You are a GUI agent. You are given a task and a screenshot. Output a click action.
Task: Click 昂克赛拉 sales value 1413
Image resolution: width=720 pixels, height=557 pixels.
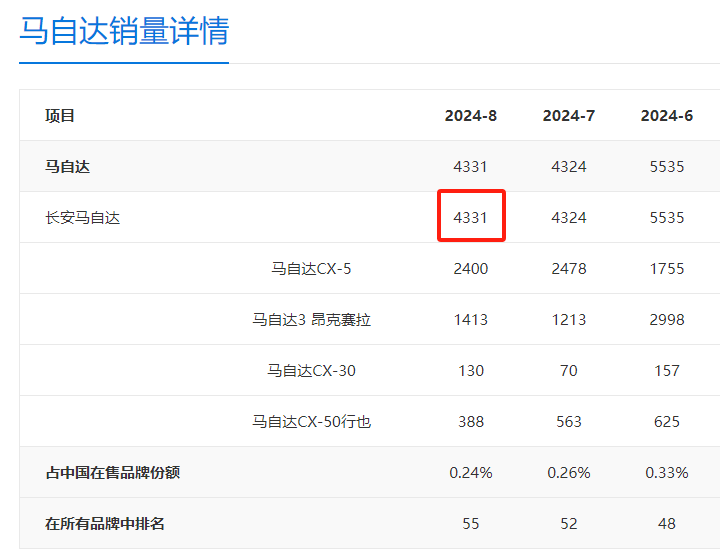471,320
